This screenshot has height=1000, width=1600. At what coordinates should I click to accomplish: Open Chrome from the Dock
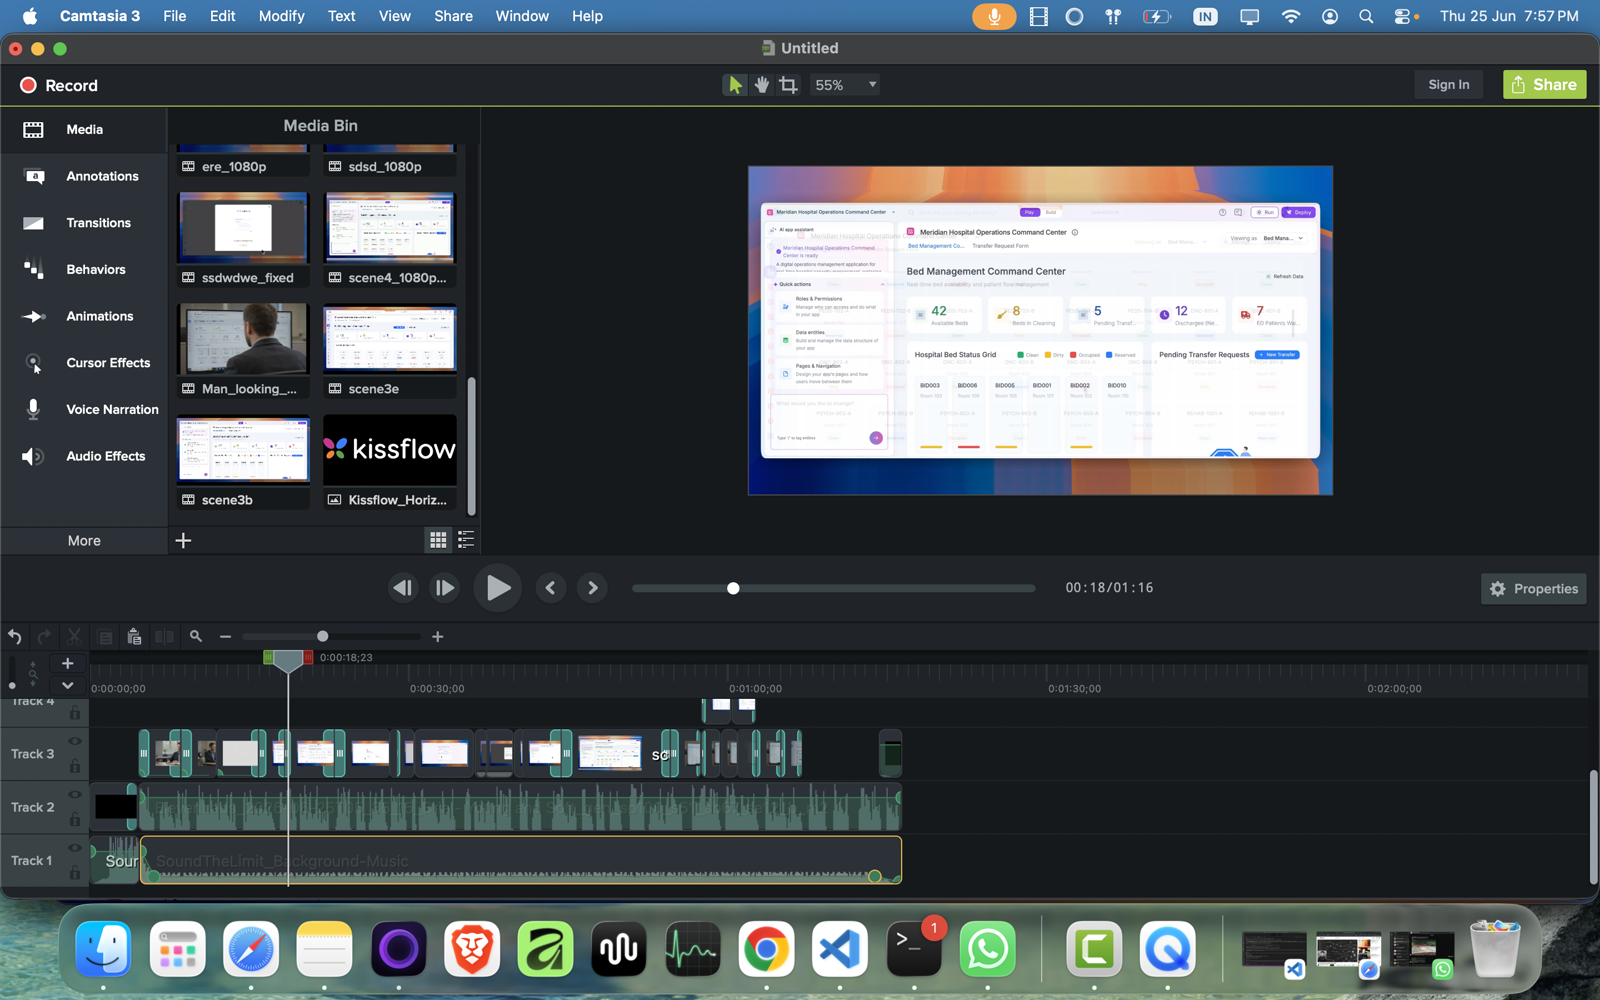[766, 949]
